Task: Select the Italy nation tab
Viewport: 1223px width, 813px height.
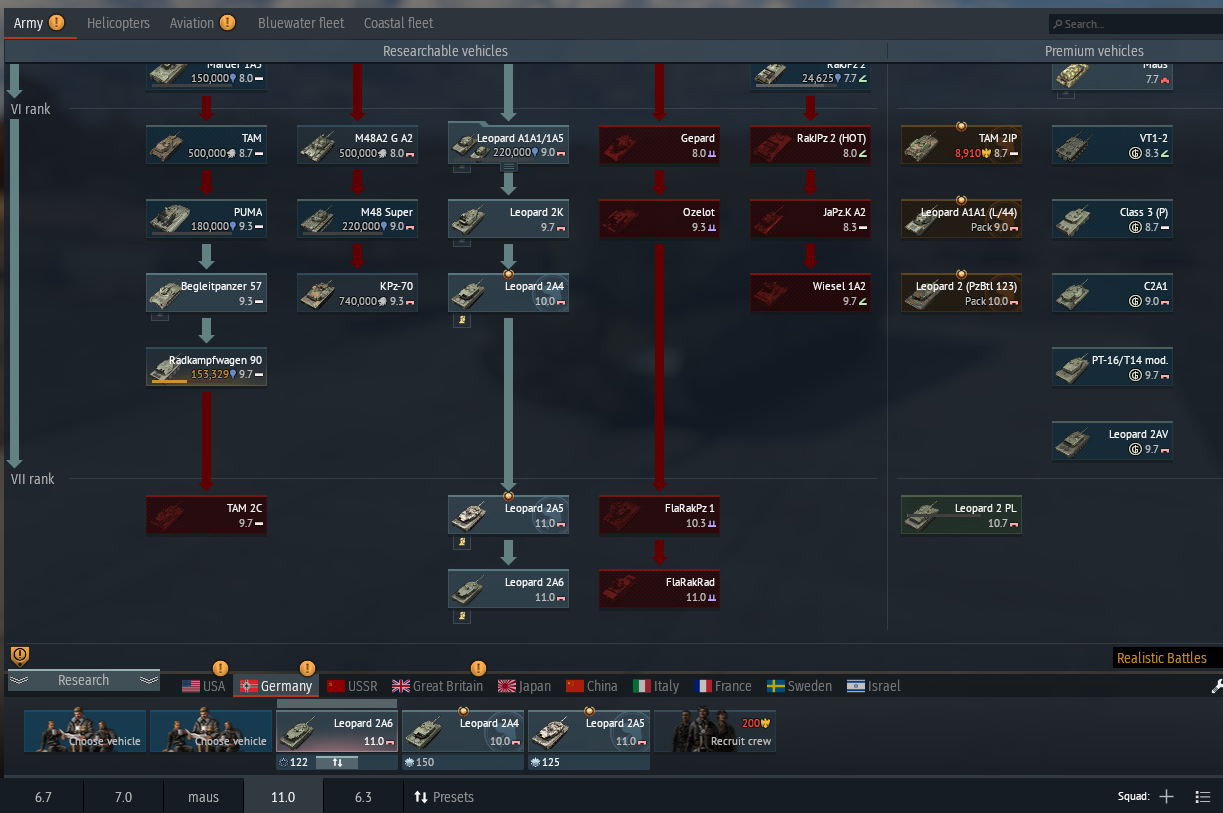Action: point(657,686)
